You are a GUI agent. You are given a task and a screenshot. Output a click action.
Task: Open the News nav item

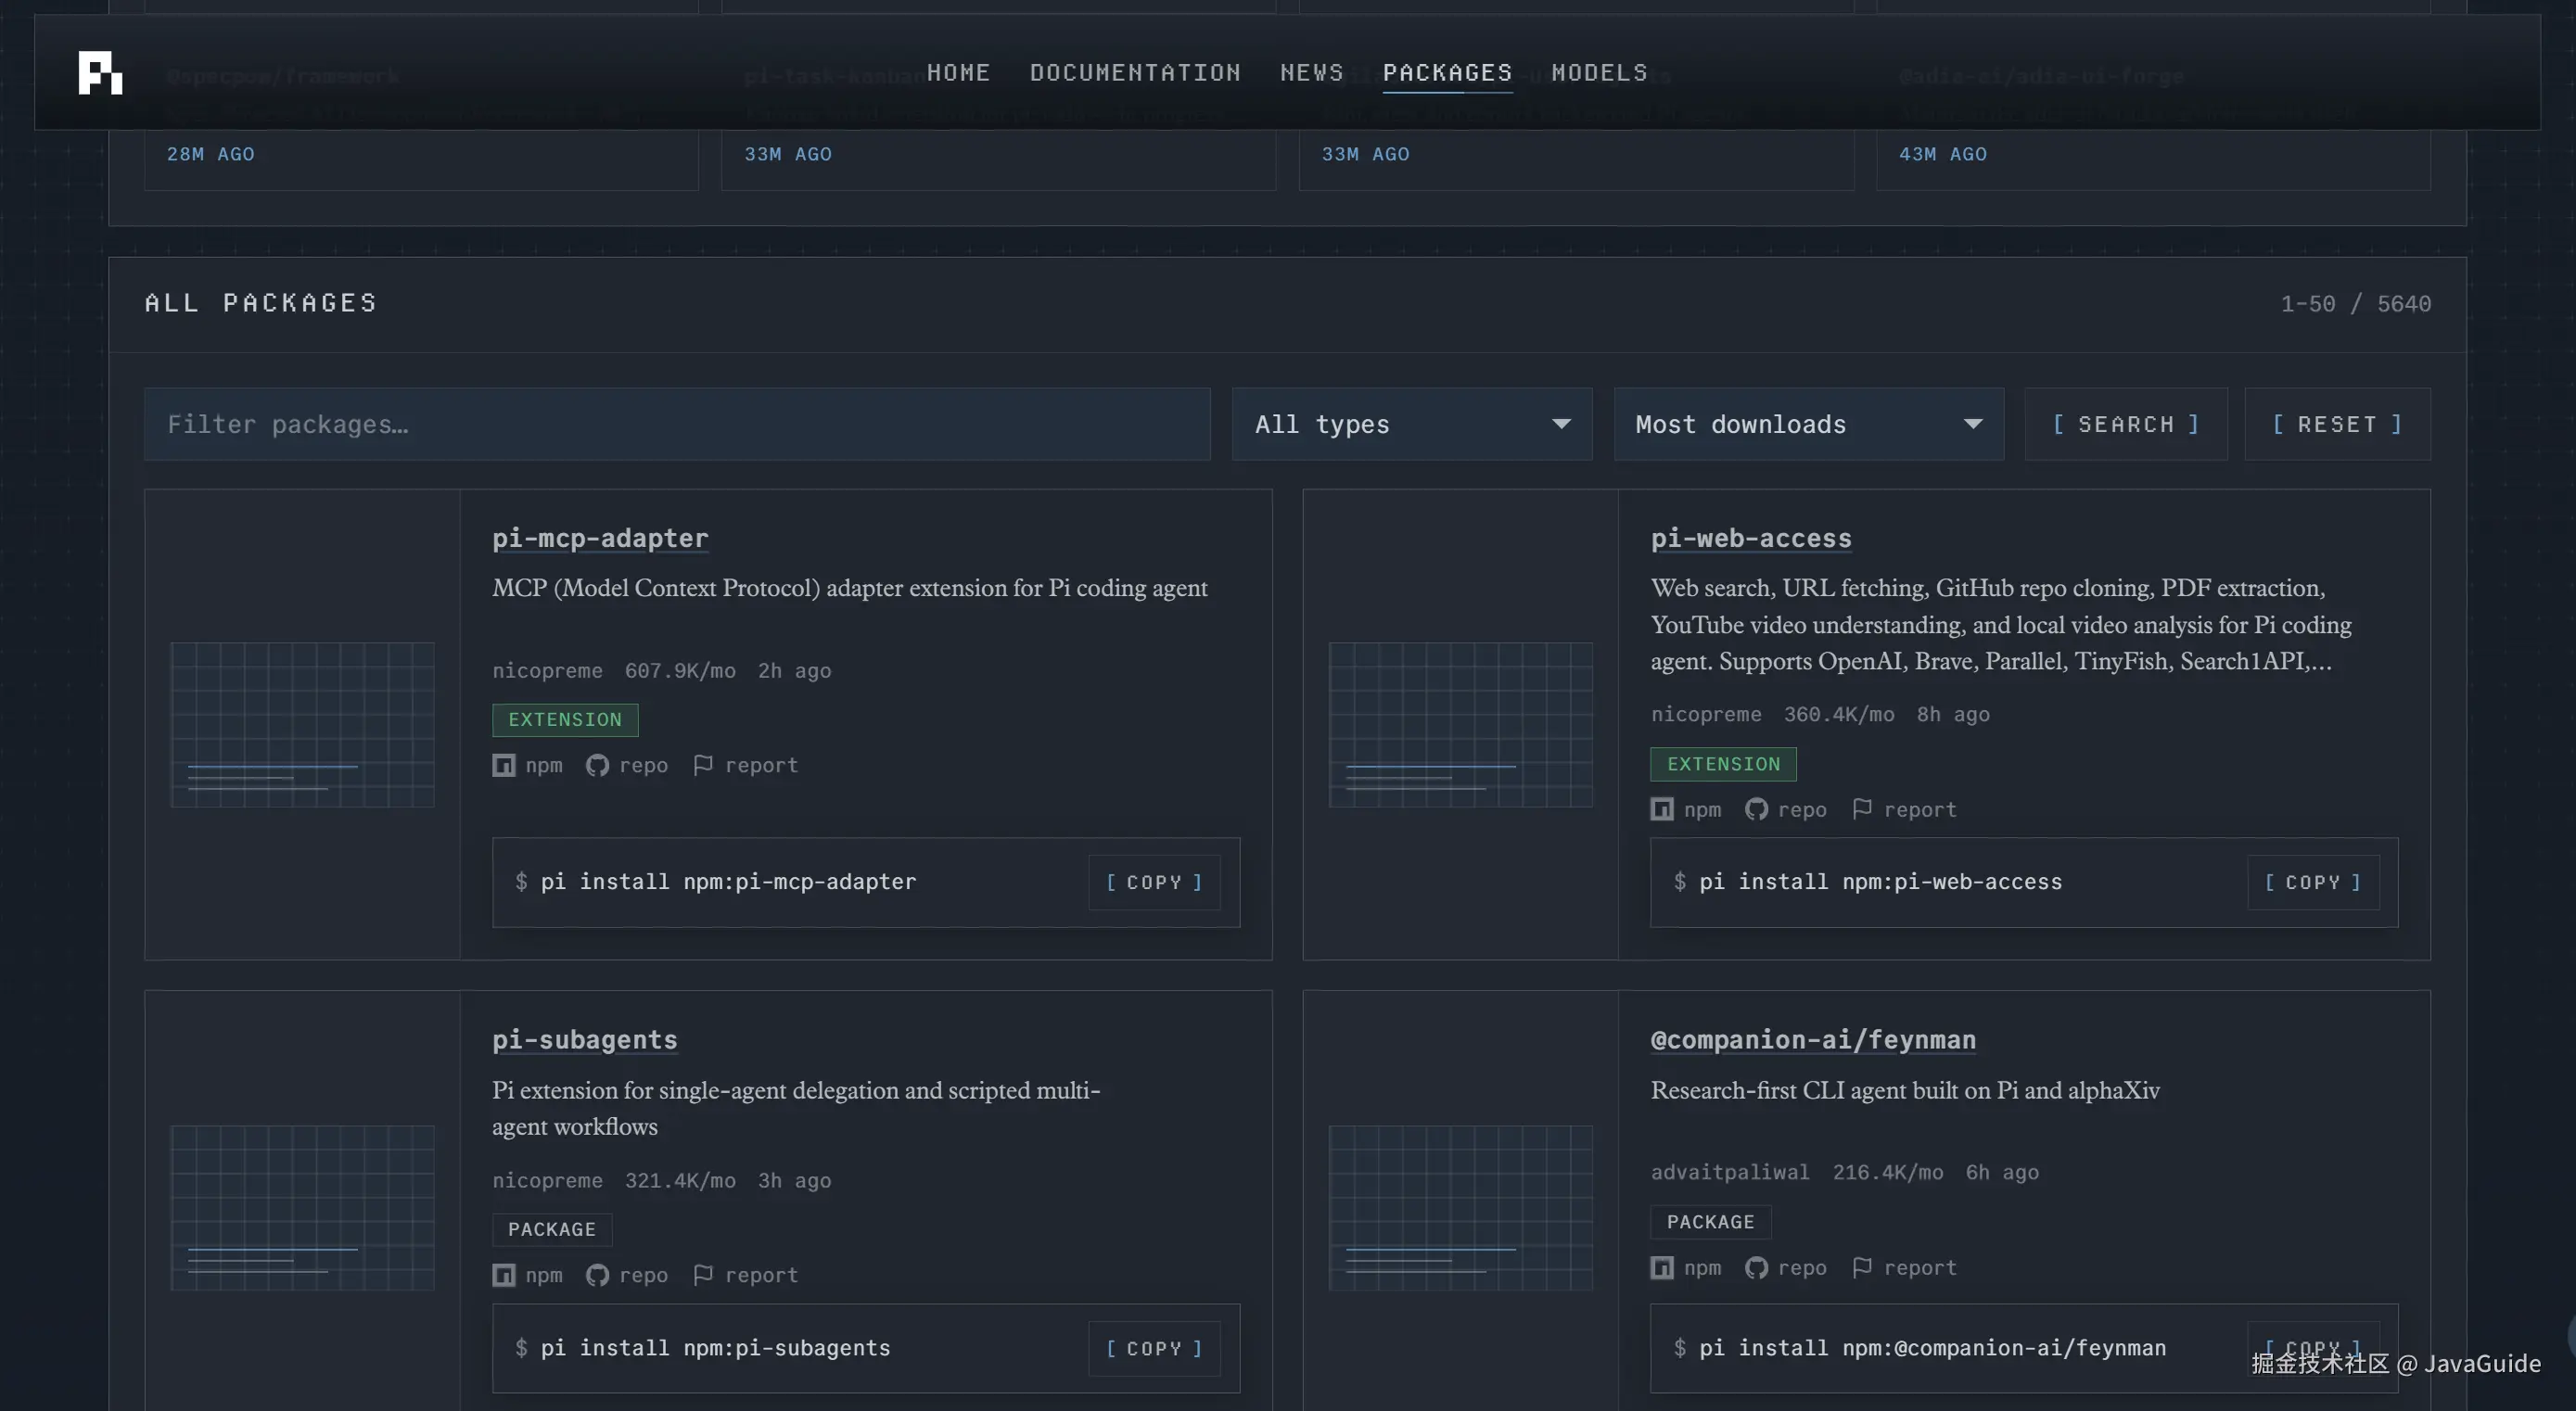(x=1312, y=73)
